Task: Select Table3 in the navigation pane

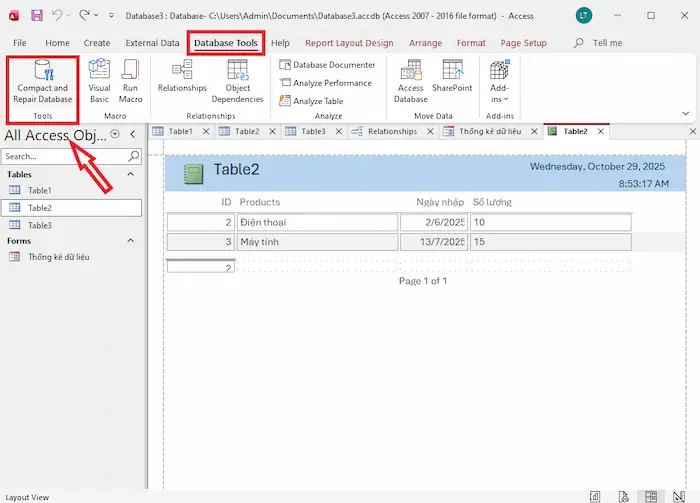Action: tap(40, 225)
